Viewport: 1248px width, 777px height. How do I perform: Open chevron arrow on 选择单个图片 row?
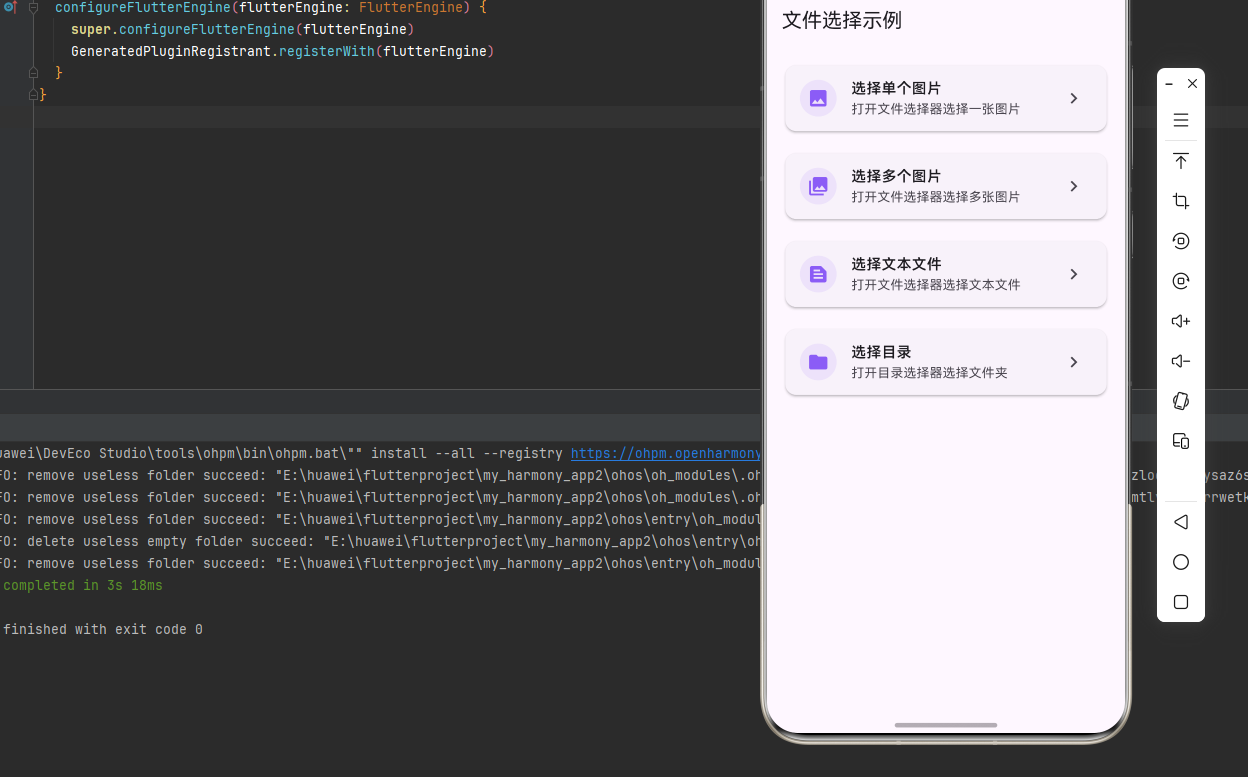coord(1074,98)
